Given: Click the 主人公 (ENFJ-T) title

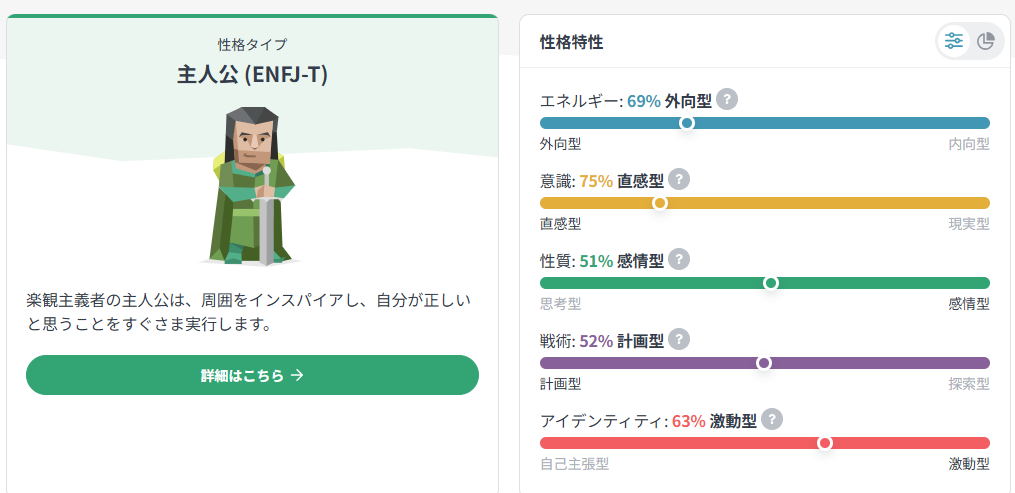Looking at the screenshot, I should [x=252, y=74].
